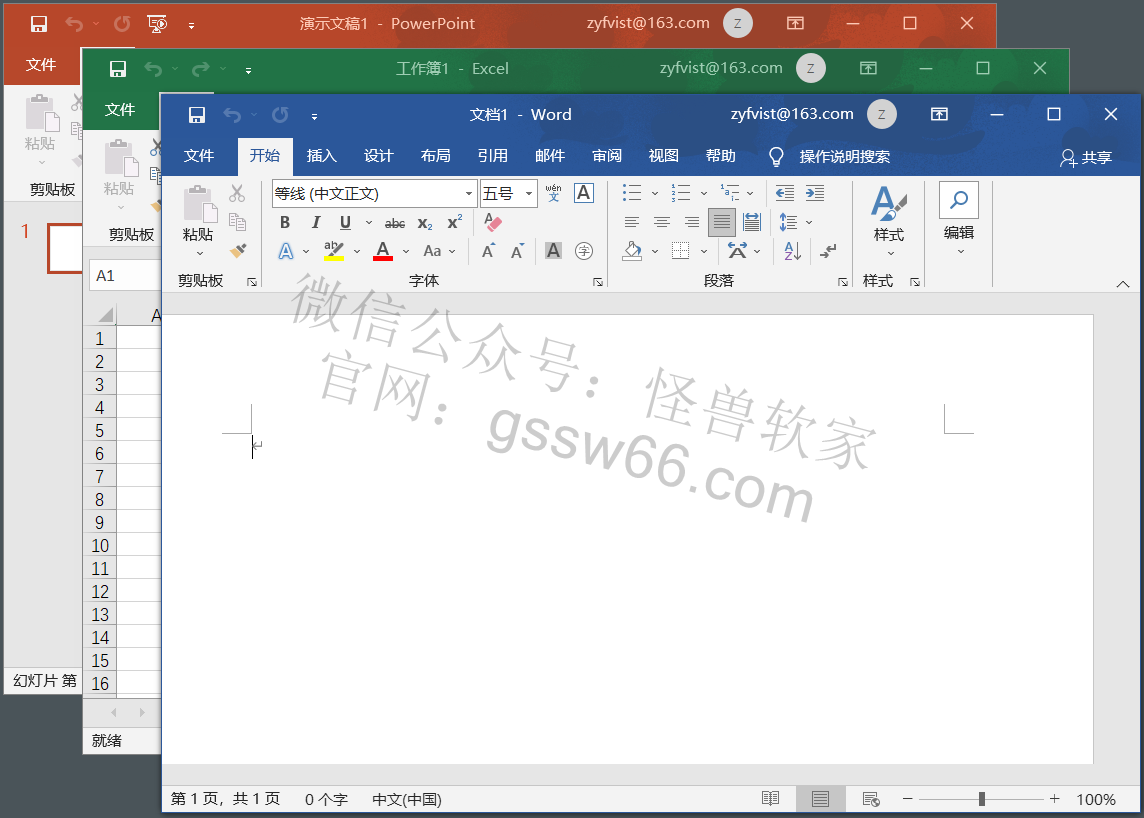The image size is (1144, 818).
Task: Expand the 编辑 editing menu
Action: (x=959, y=220)
